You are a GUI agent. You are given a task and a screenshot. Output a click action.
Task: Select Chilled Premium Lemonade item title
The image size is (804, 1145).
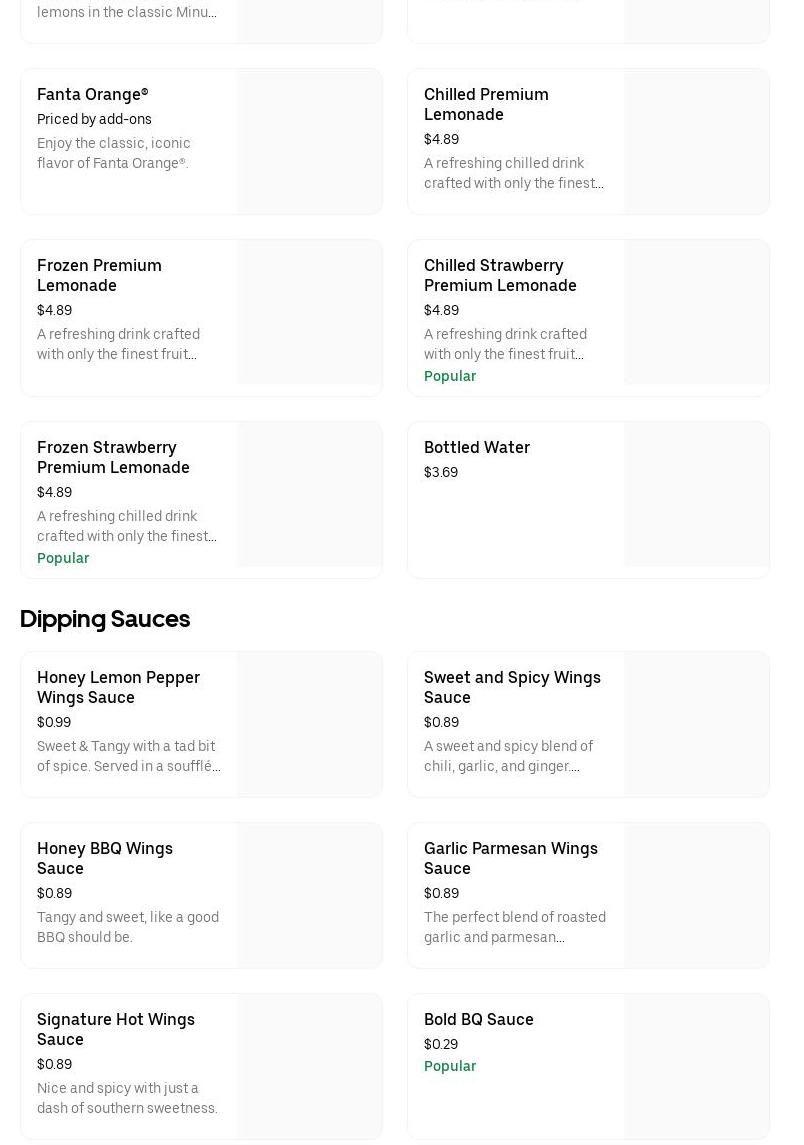(x=486, y=104)
